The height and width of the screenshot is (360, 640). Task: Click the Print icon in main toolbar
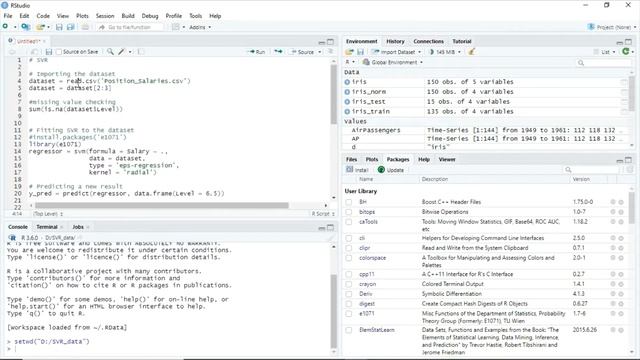click(85, 27)
